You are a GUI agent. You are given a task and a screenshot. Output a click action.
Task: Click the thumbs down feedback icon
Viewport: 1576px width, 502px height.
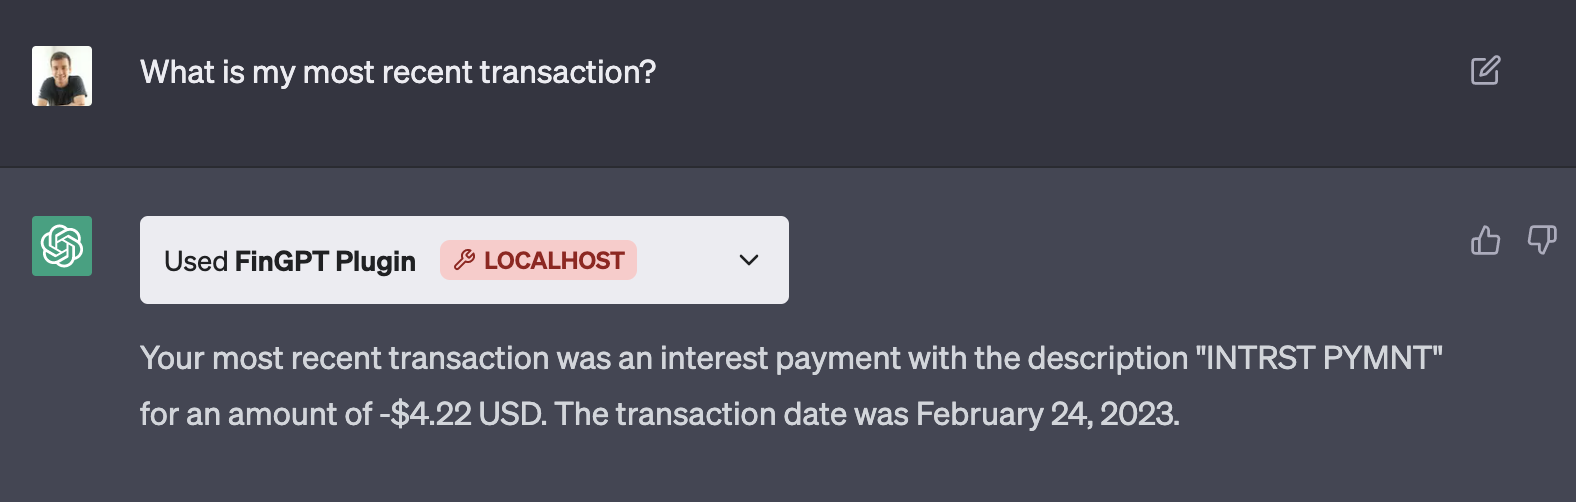[1541, 240]
